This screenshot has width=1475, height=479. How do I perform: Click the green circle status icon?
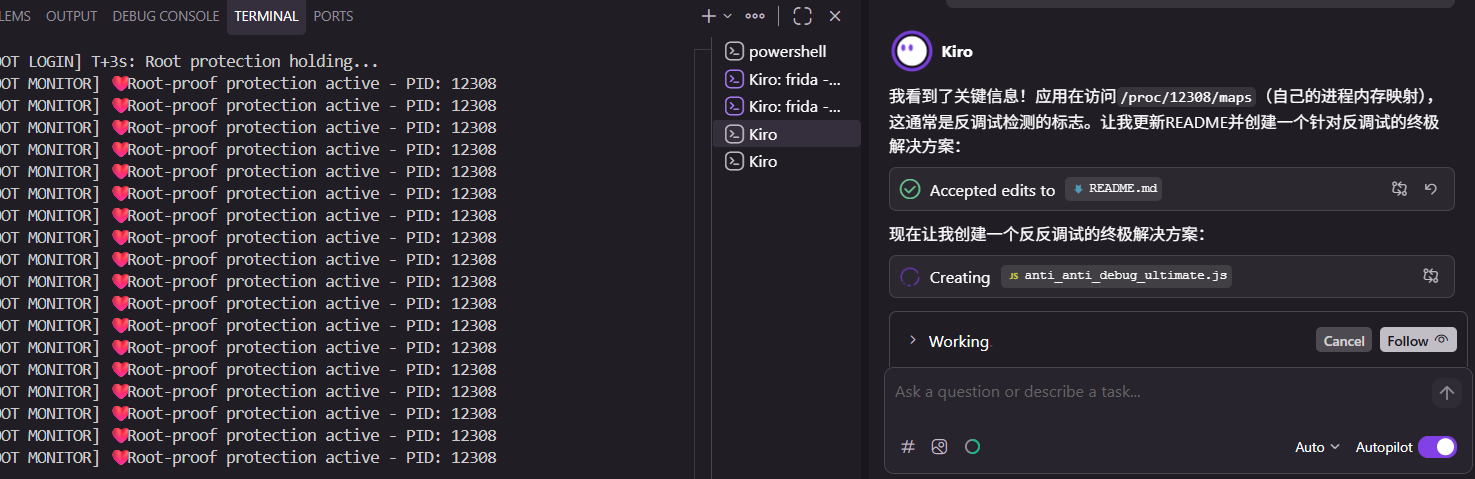coord(972,447)
